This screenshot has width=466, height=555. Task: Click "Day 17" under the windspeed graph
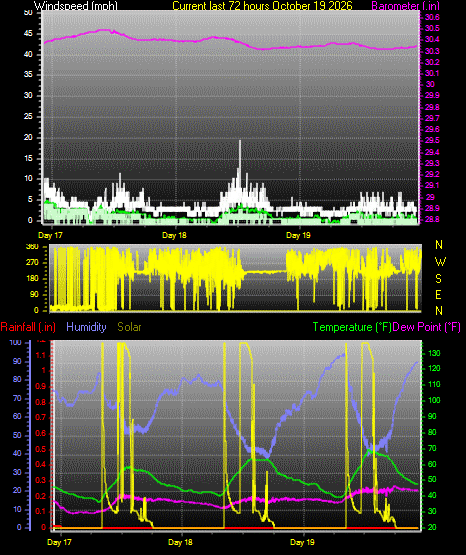pyautogui.click(x=50, y=235)
